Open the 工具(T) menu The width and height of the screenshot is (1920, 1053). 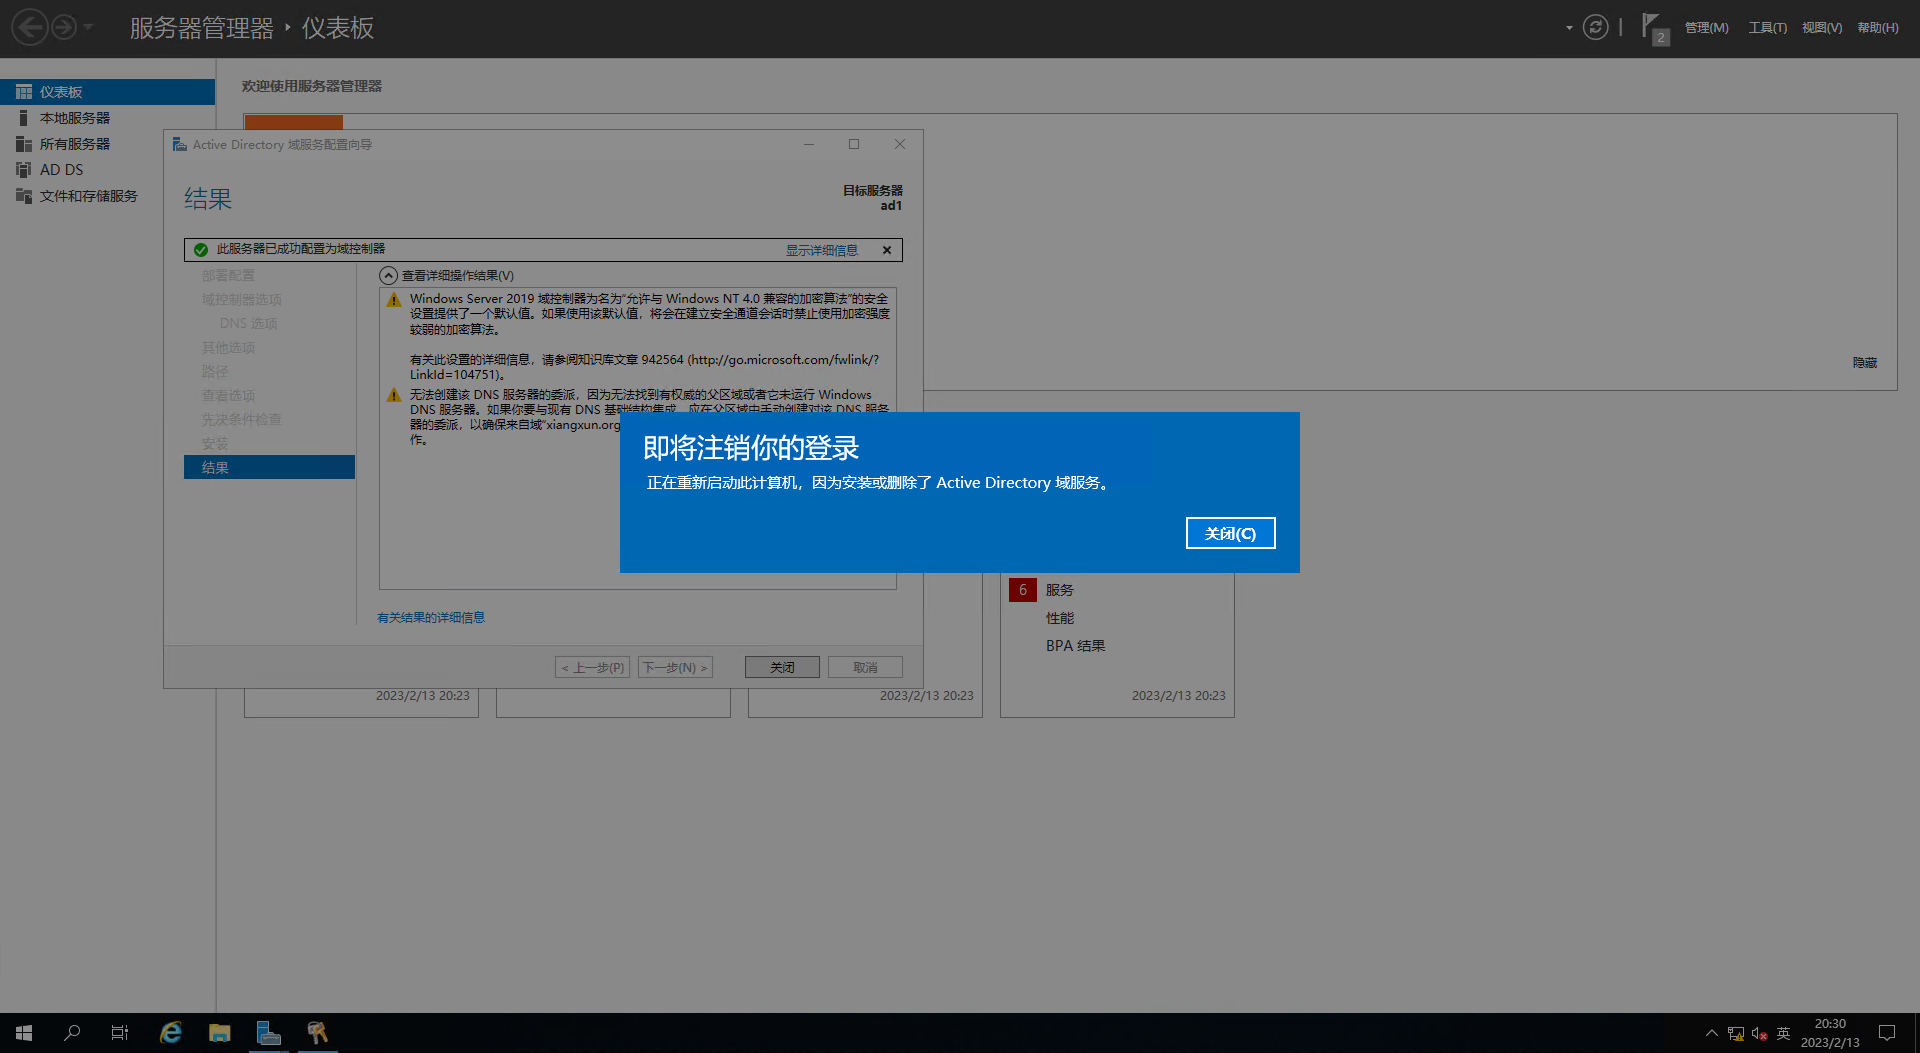coord(1767,28)
